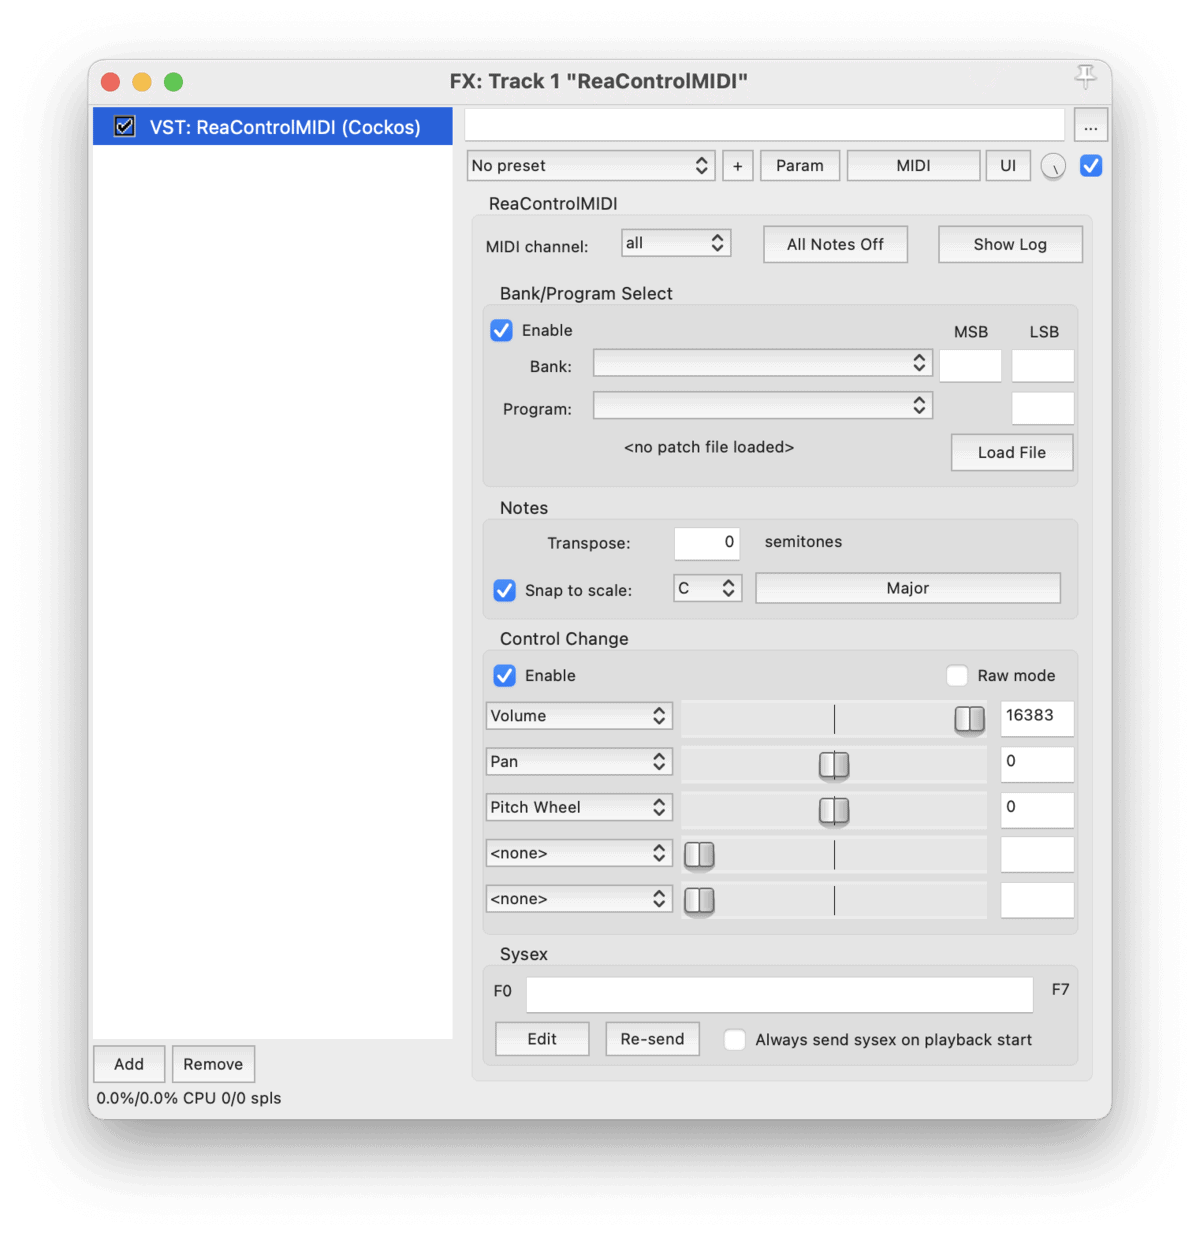Check Always send sysex on playback start

735,1040
